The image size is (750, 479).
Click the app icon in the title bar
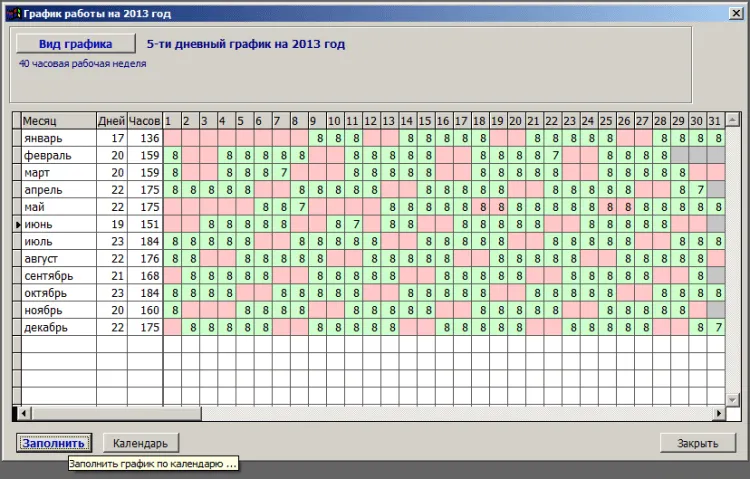pyautogui.click(x=13, y=13)
